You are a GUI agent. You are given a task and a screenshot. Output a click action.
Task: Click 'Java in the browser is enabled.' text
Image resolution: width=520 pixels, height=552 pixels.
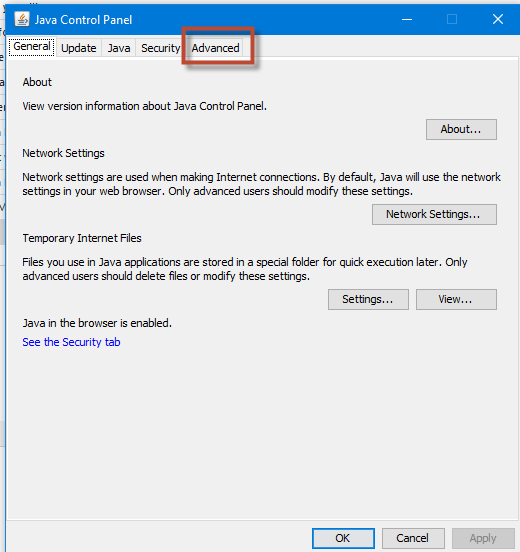[97, 323]
